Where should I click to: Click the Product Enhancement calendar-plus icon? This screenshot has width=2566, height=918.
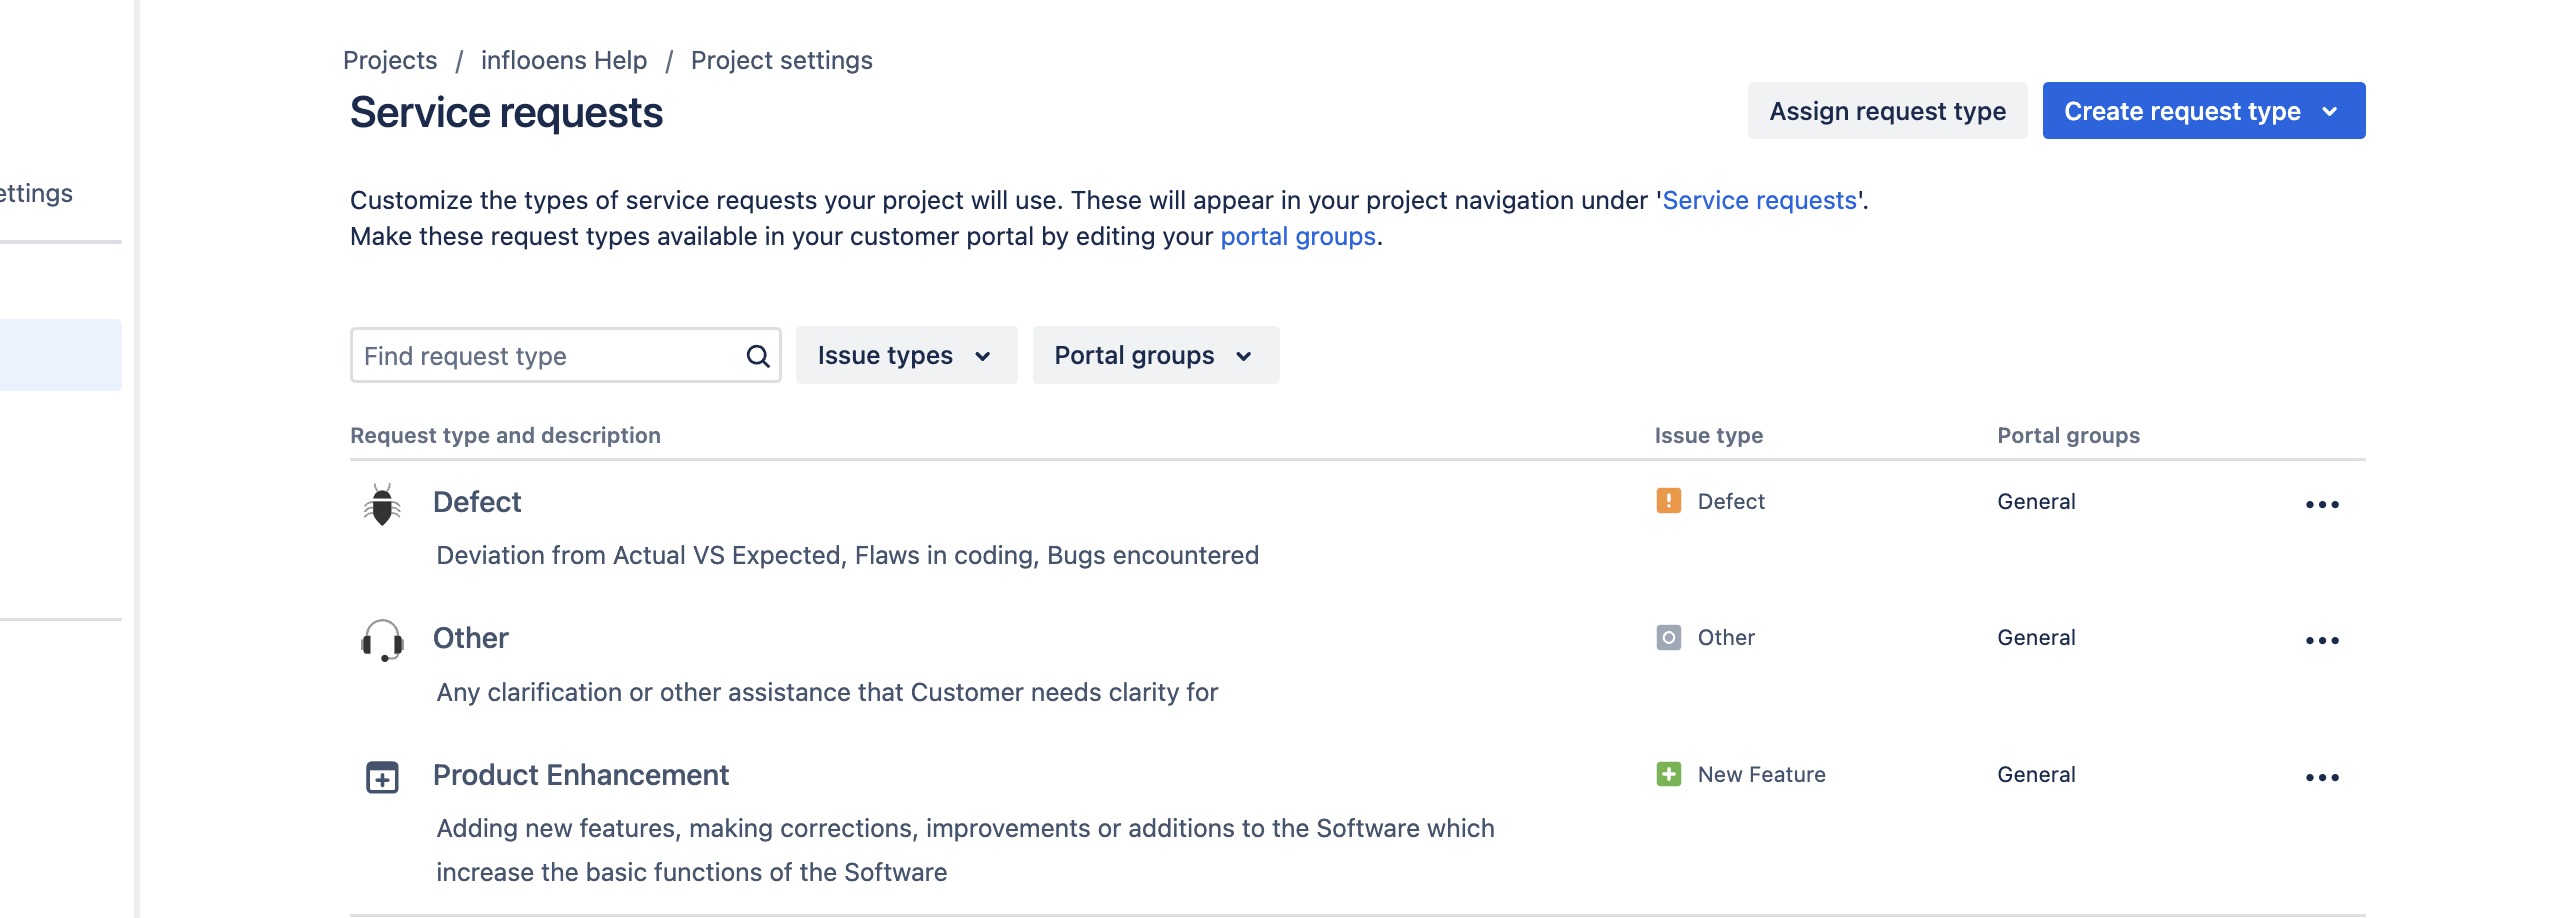(x=382, y=777)
